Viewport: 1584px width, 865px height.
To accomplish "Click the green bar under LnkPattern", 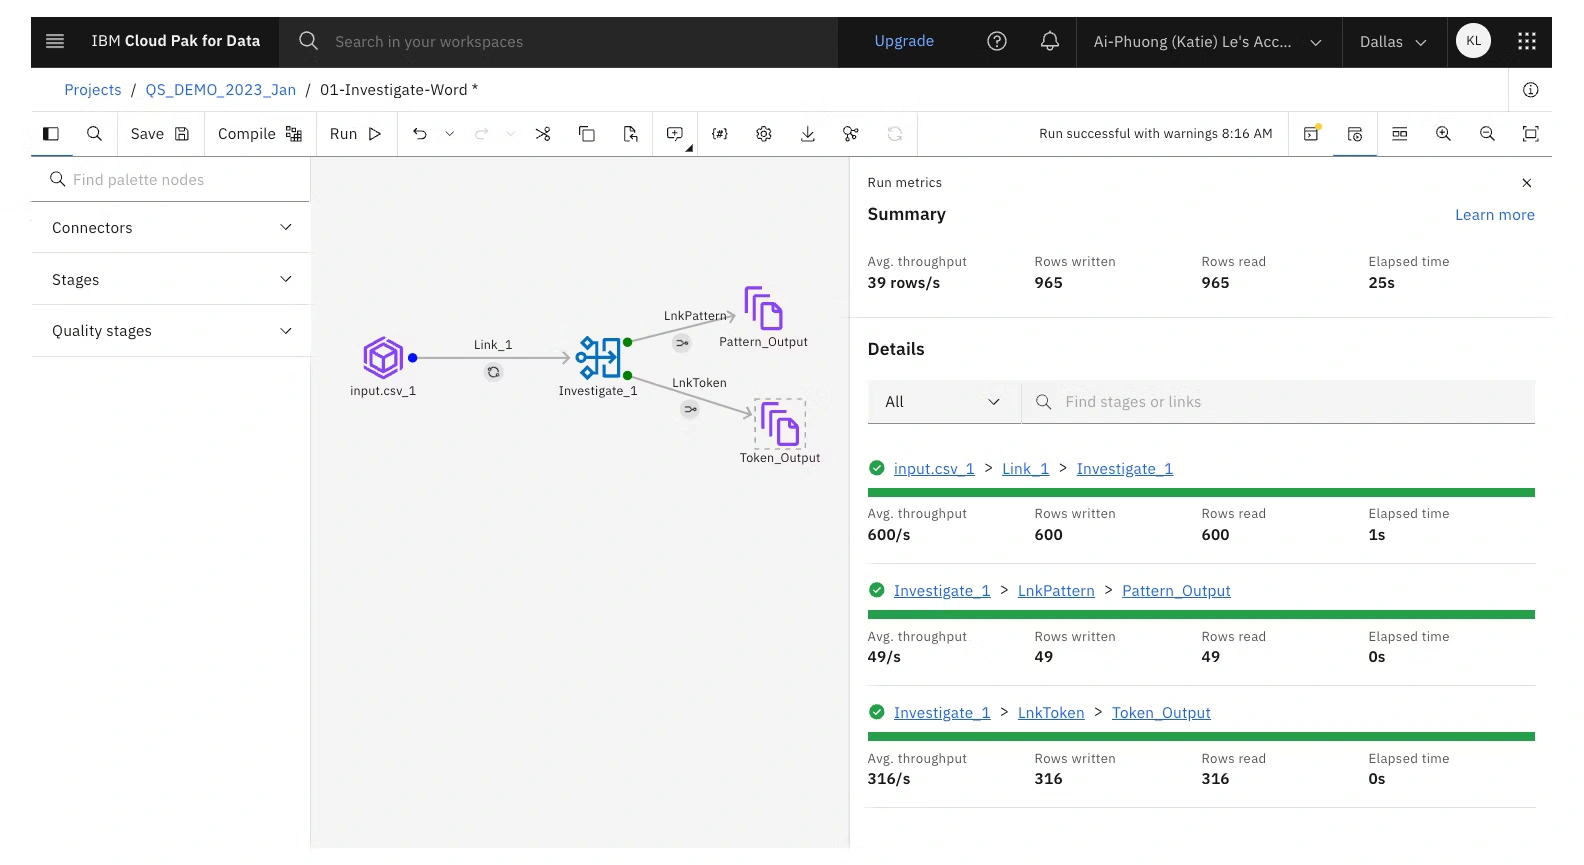I will click(1200, 615).
